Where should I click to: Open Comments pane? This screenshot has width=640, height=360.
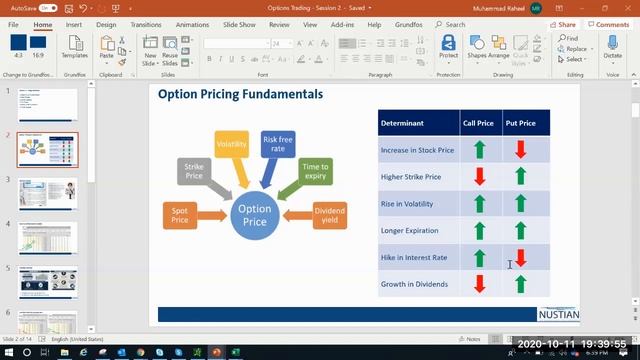point(609,25)
